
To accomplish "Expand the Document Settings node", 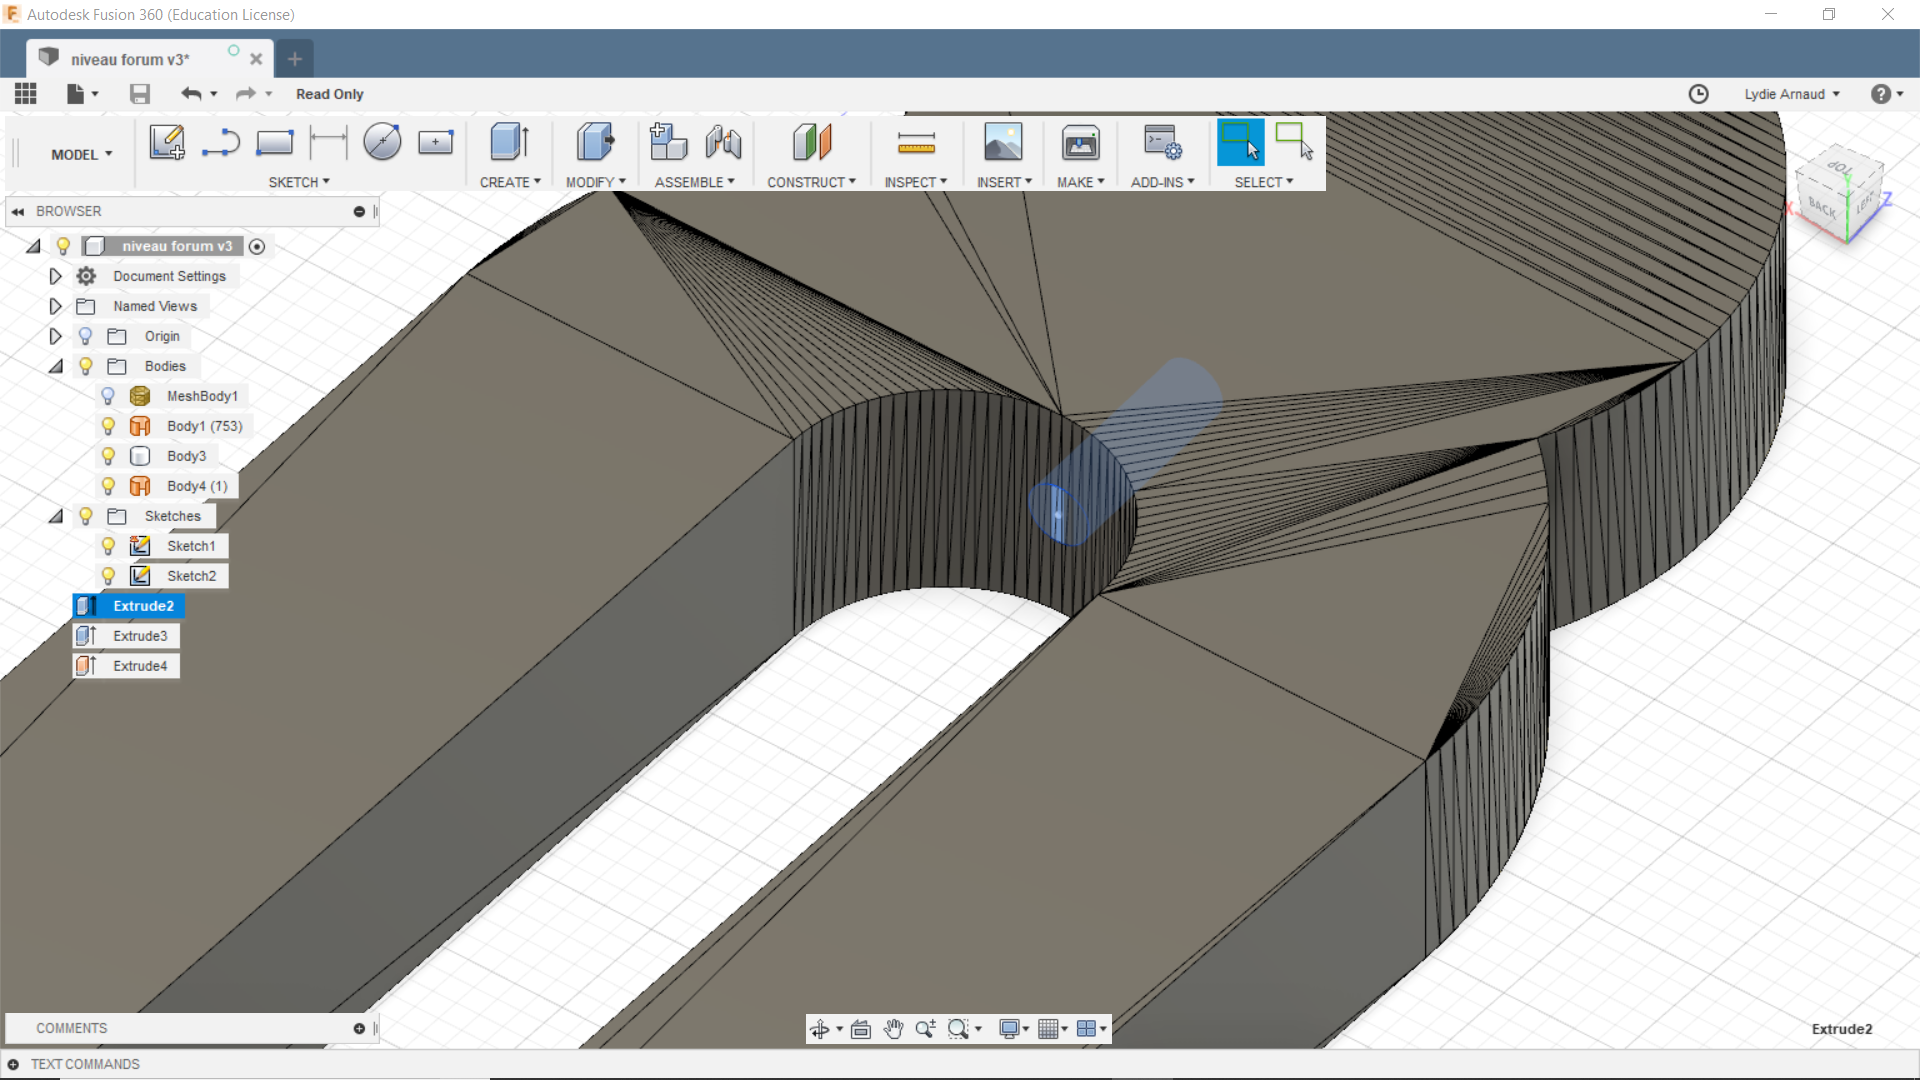I will (x=56, y=276).
